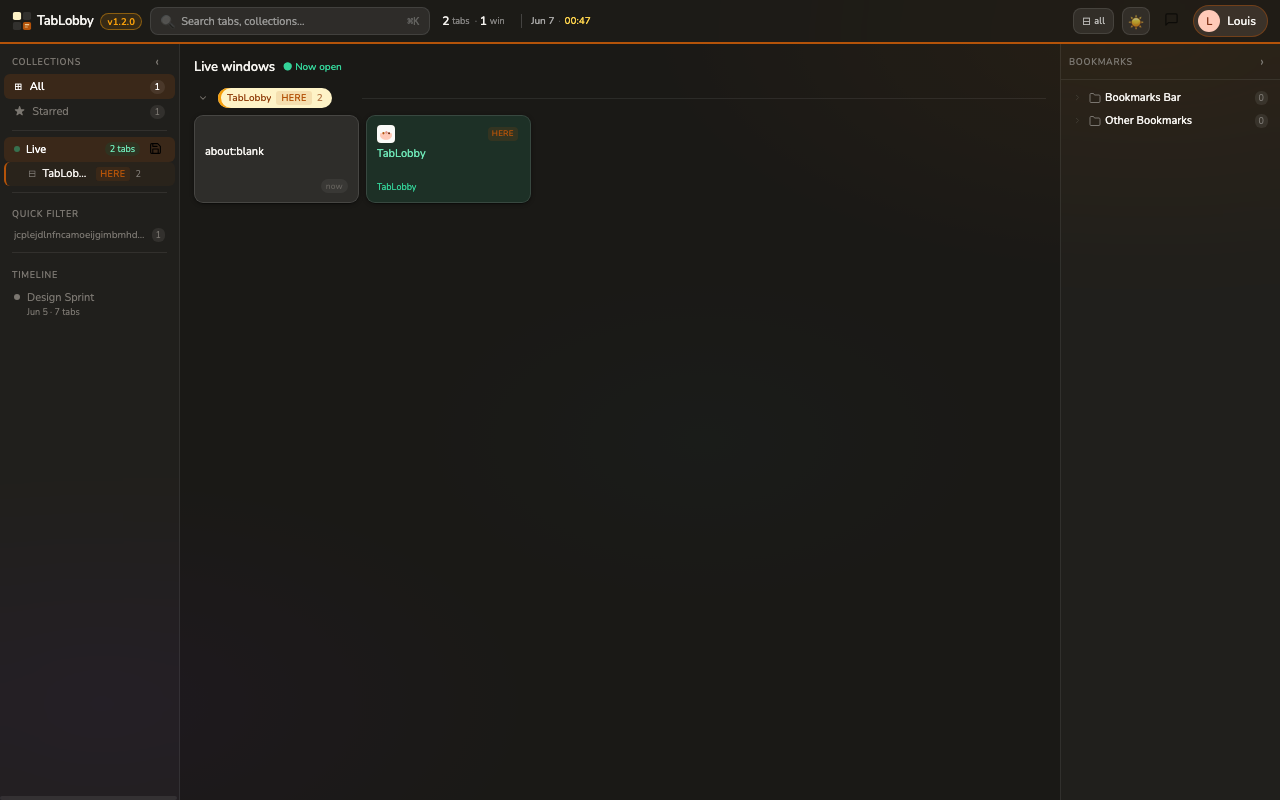Apply the jcplejdlnfncamoeijgimbmhd... quick filter
The width and height of the screenshot is (1280, 800).
(89, 235)
